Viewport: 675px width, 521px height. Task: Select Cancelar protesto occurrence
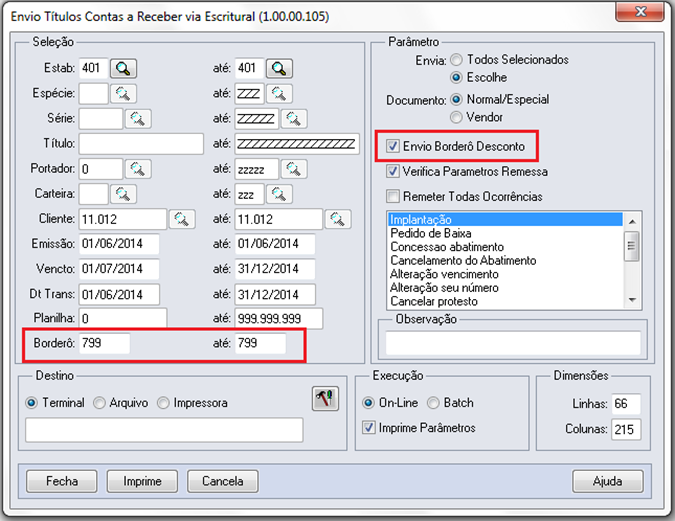tap(505, 301)
